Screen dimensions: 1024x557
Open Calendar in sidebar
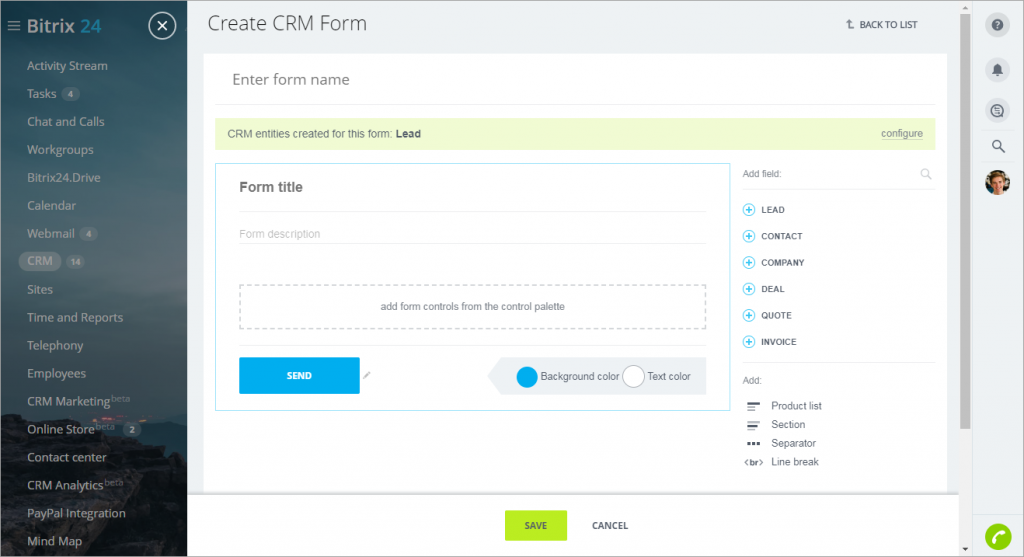(x=51, y=206)
